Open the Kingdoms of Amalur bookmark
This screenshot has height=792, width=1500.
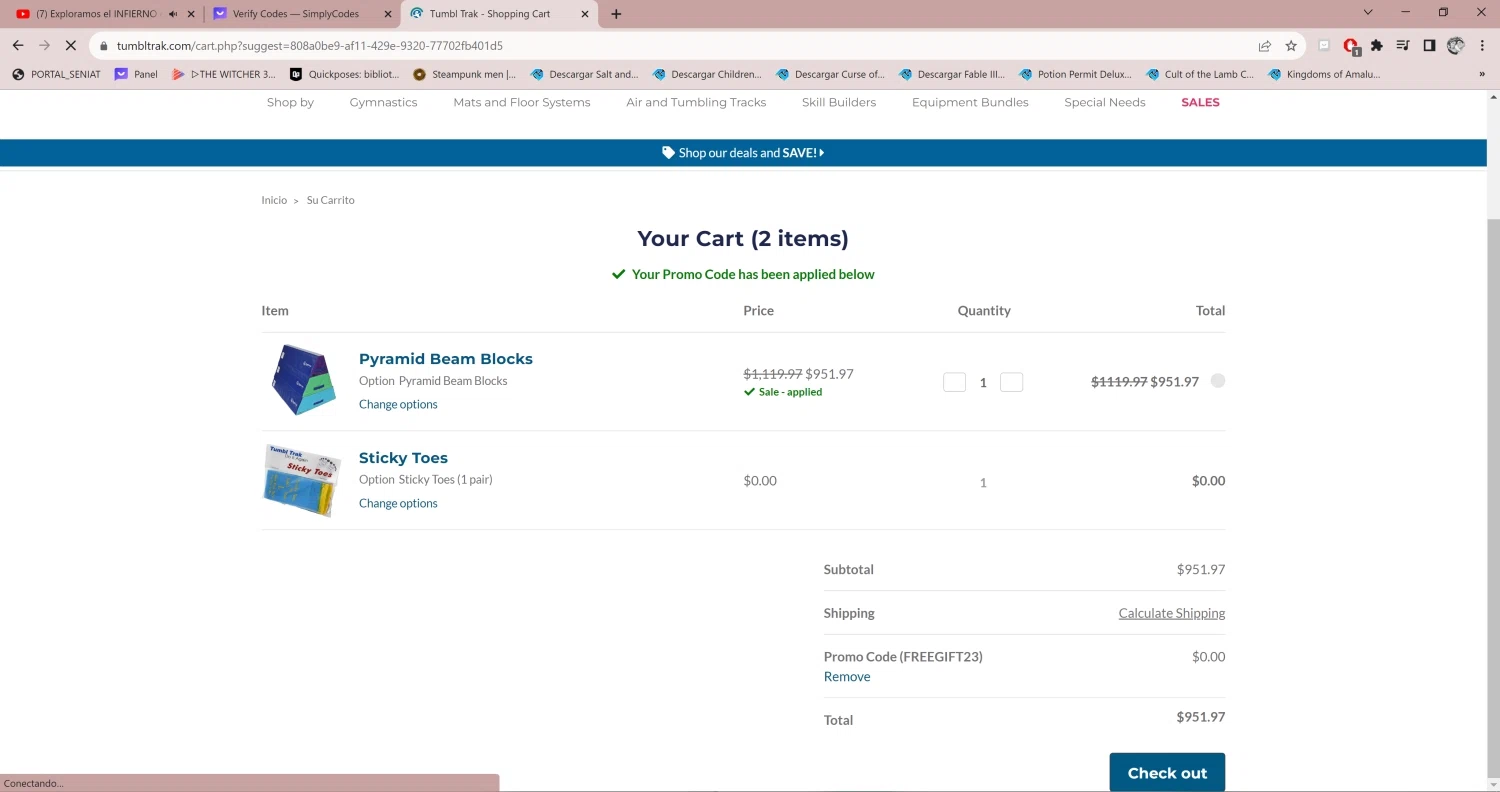(1324, 74)
